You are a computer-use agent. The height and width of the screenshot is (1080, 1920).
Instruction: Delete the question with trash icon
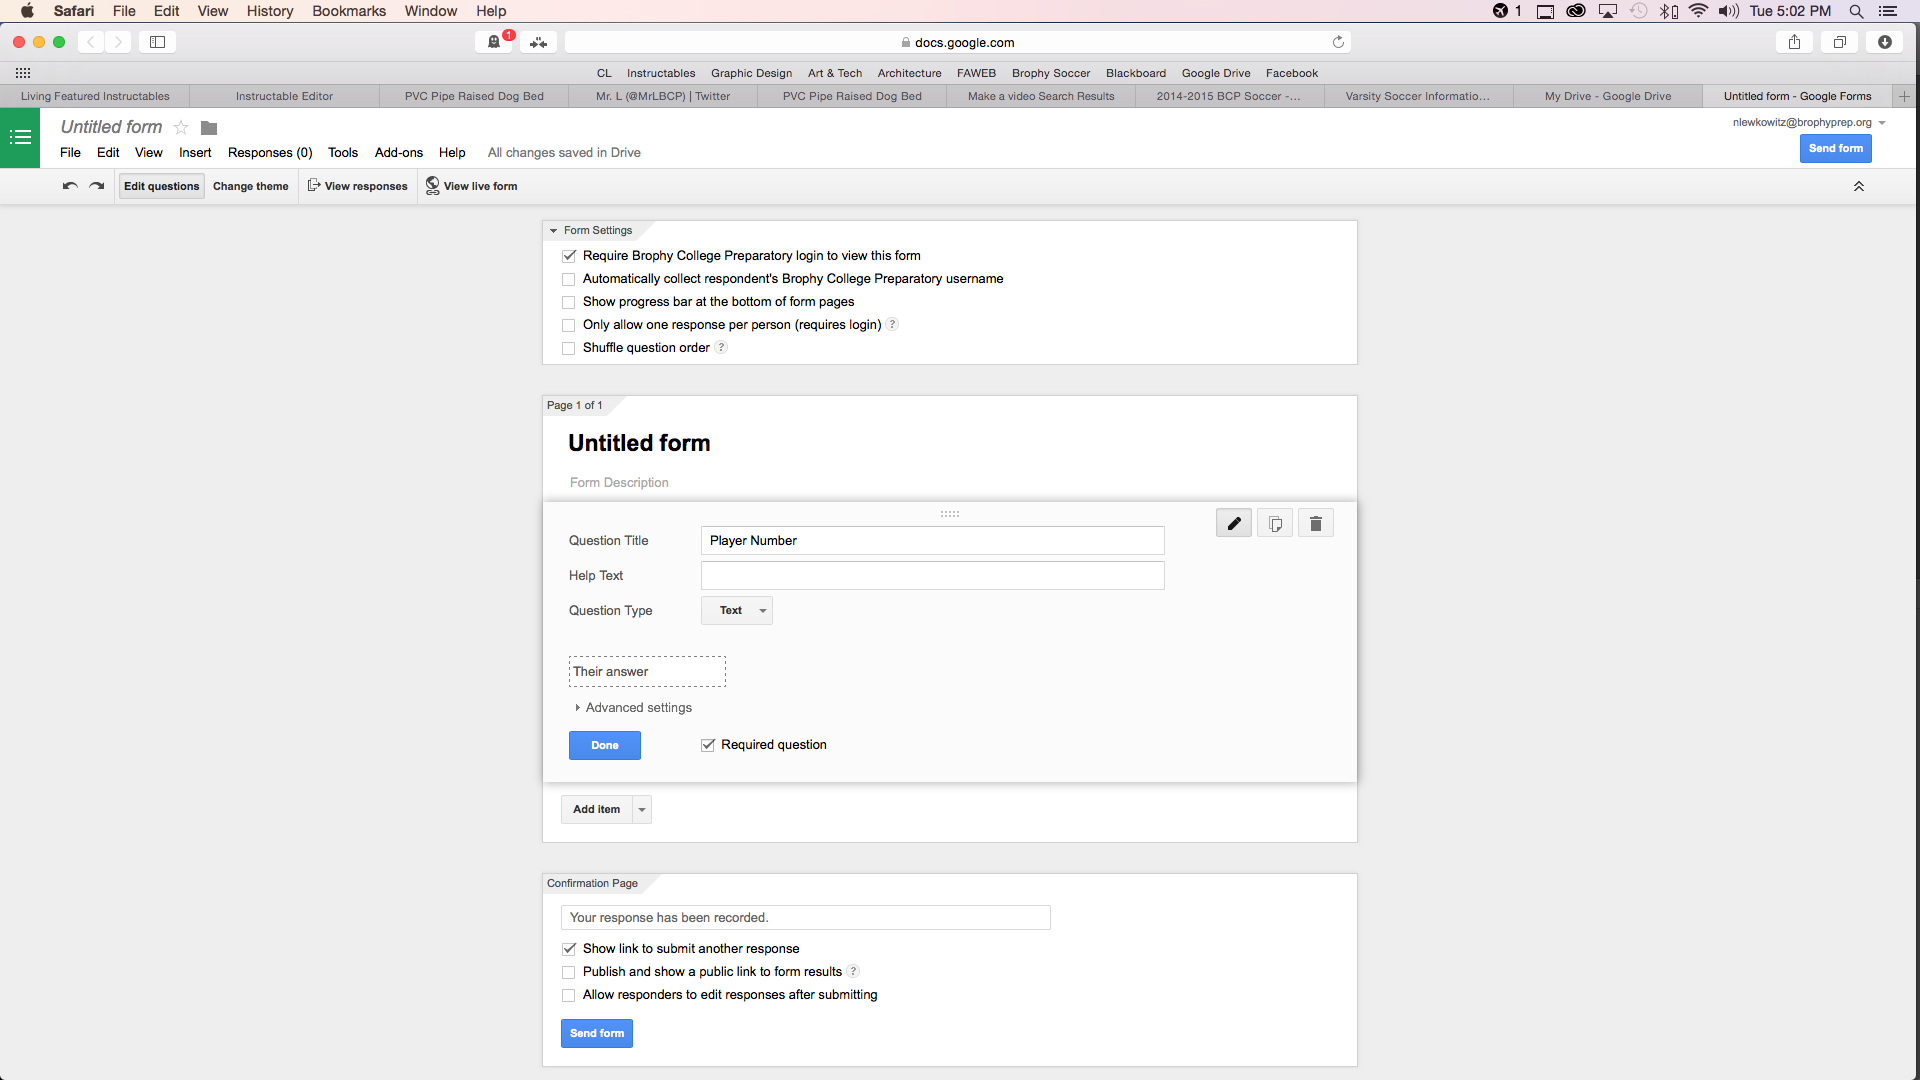1316,523
